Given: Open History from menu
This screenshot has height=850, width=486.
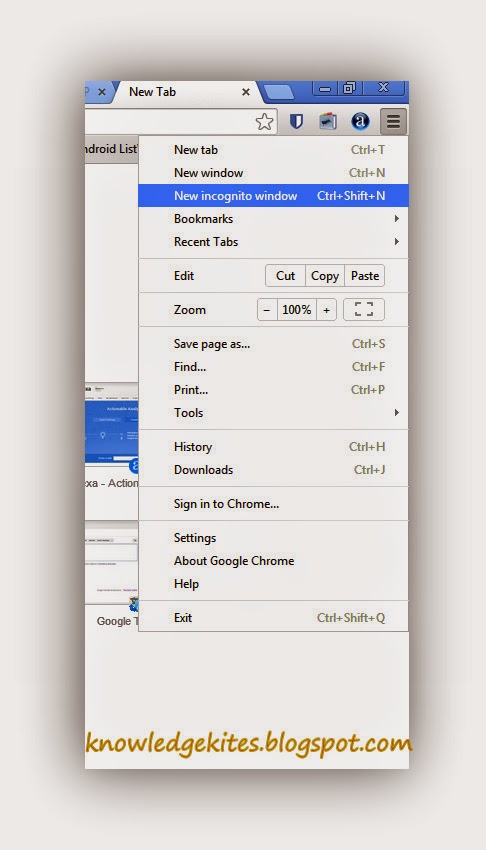Looking at the screenshot, I should tap(274, 447).
